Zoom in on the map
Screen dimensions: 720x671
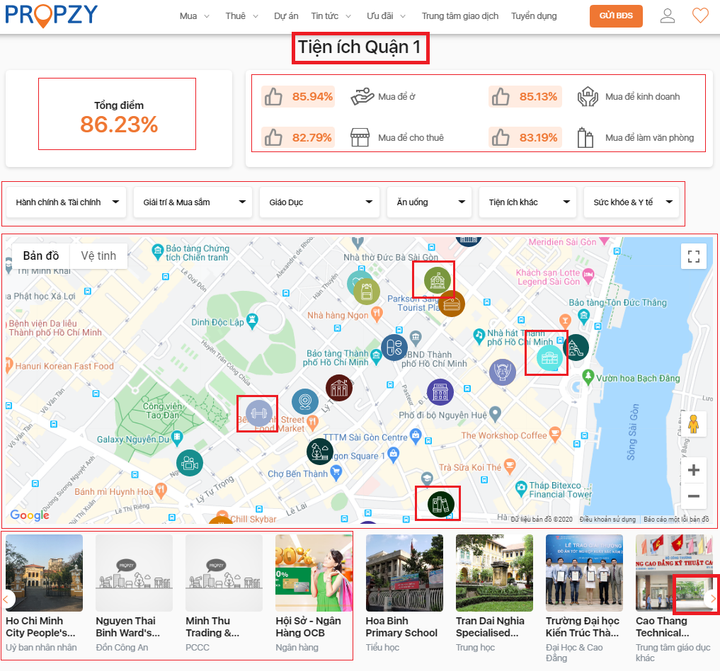point(693,470)
